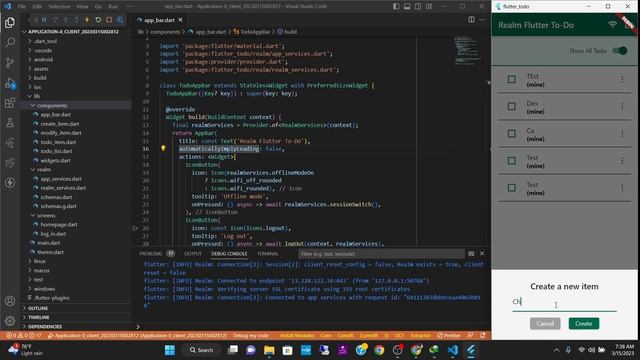
Task: Click the Cancel button
Action: click(545, 323)
